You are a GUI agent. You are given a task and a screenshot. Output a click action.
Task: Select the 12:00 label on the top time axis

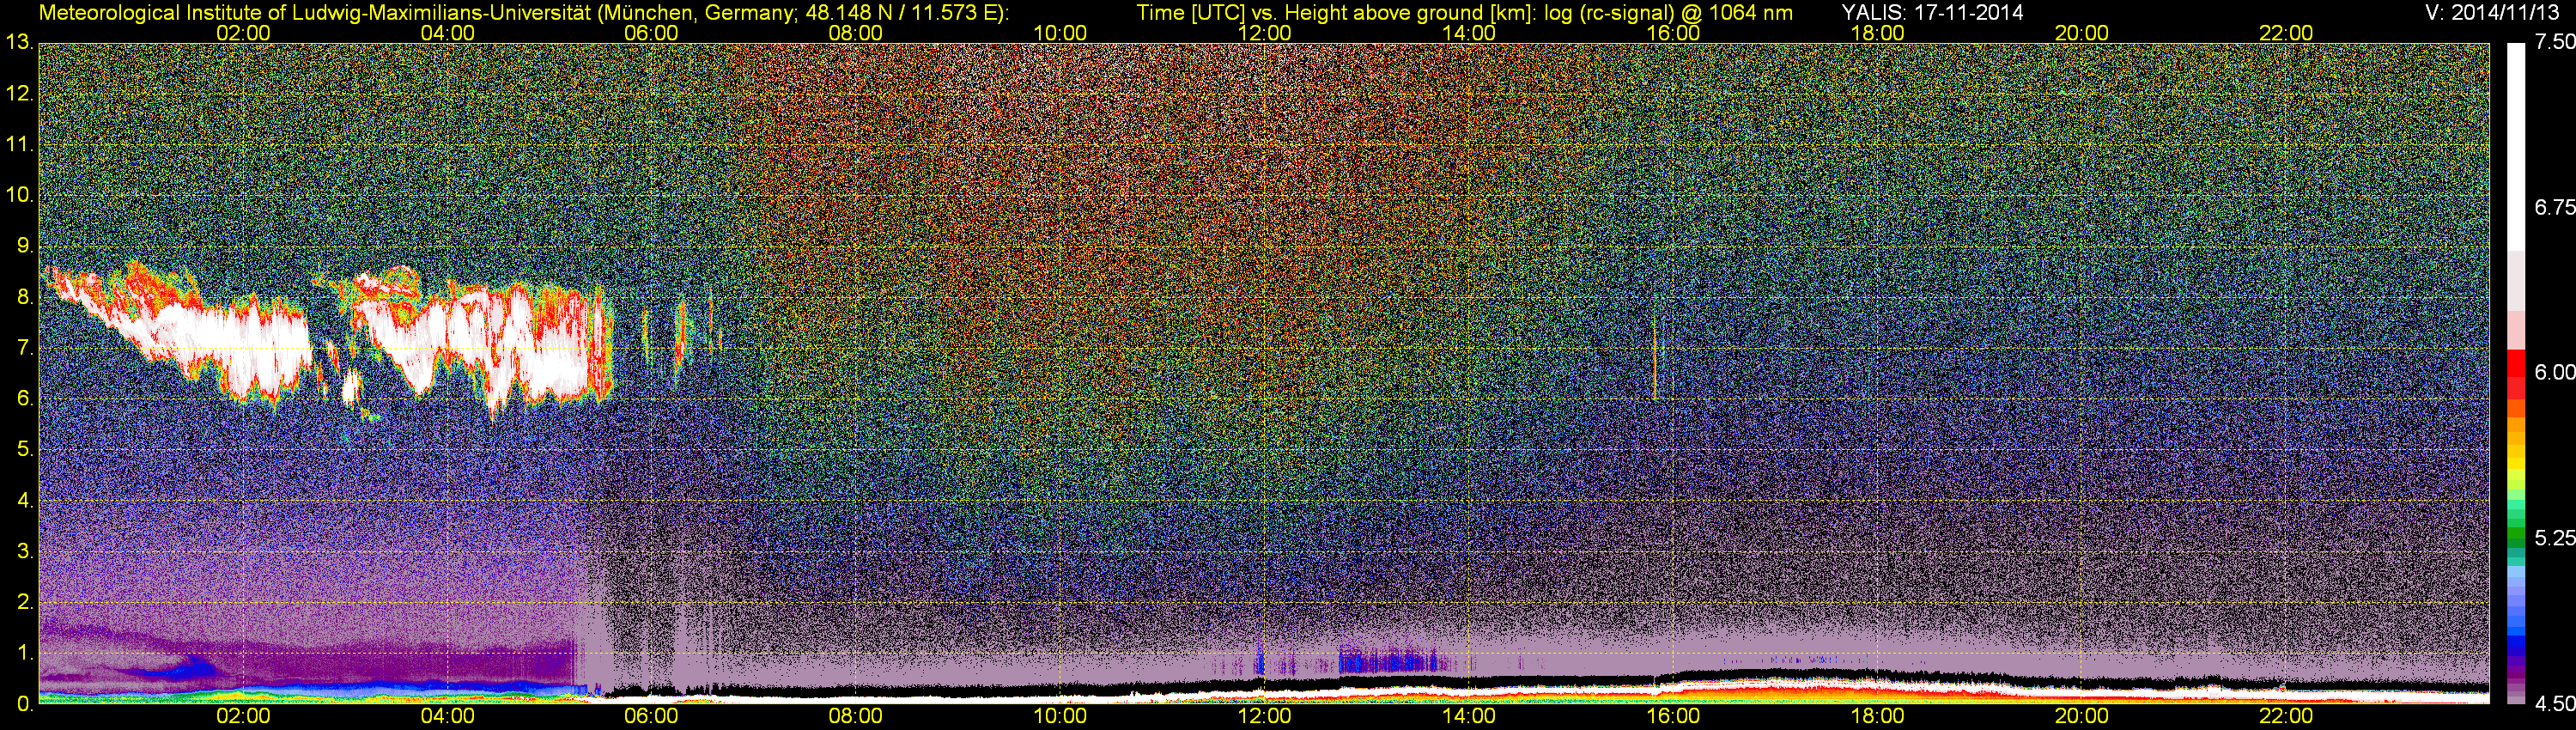(1264, 33)
